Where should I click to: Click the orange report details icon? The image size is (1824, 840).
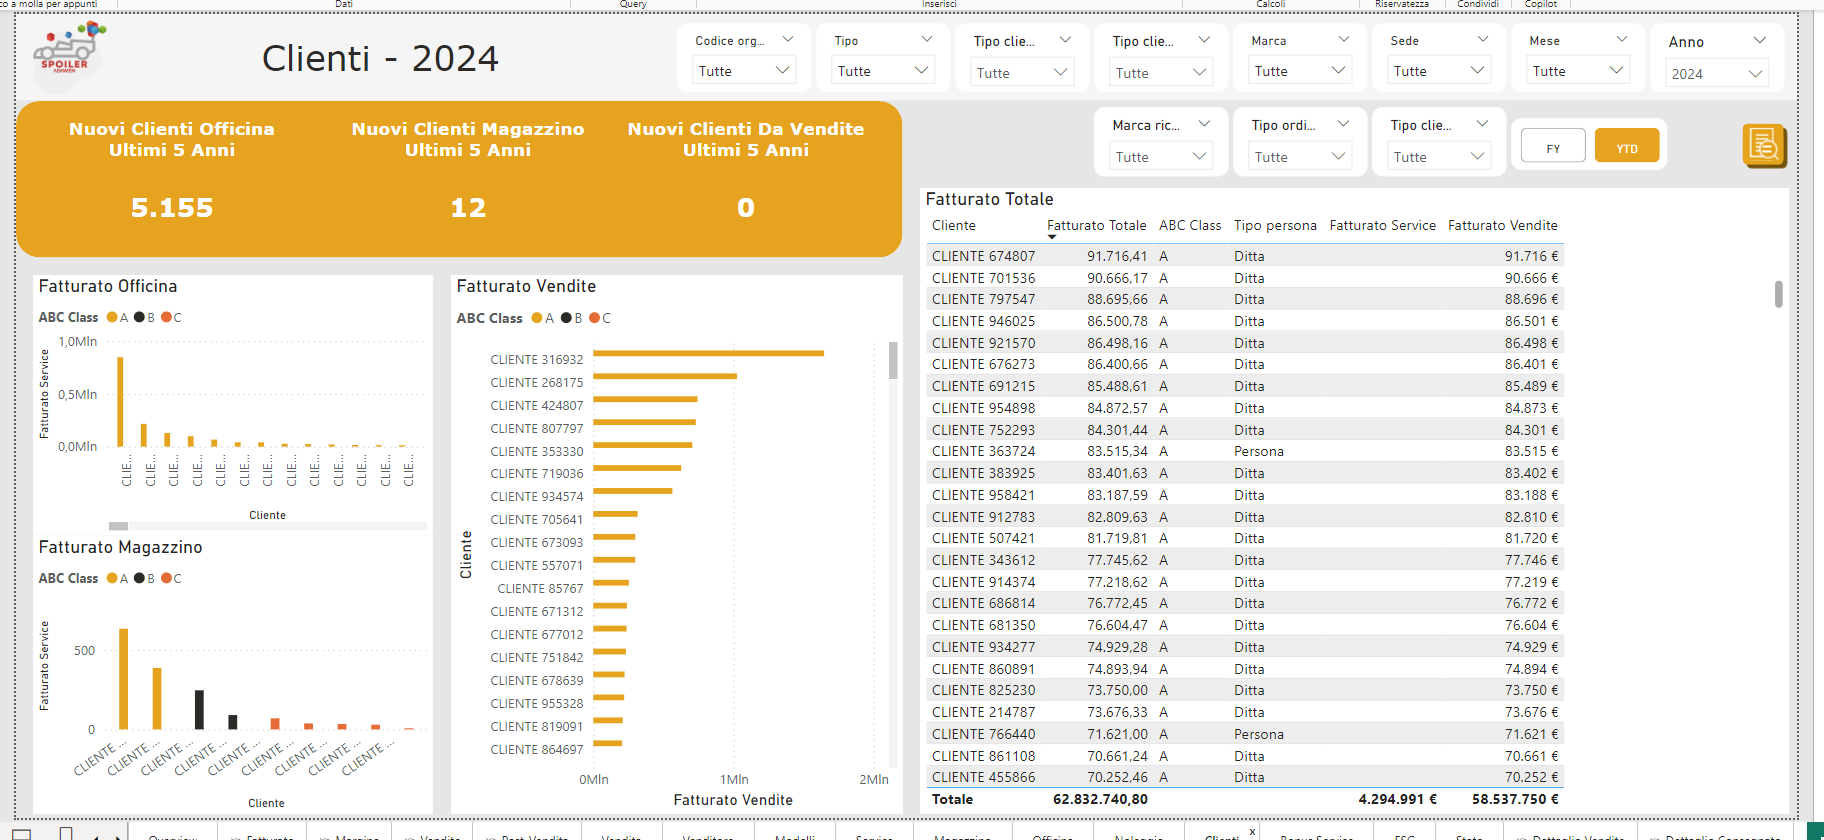(x=1764, y=146)
